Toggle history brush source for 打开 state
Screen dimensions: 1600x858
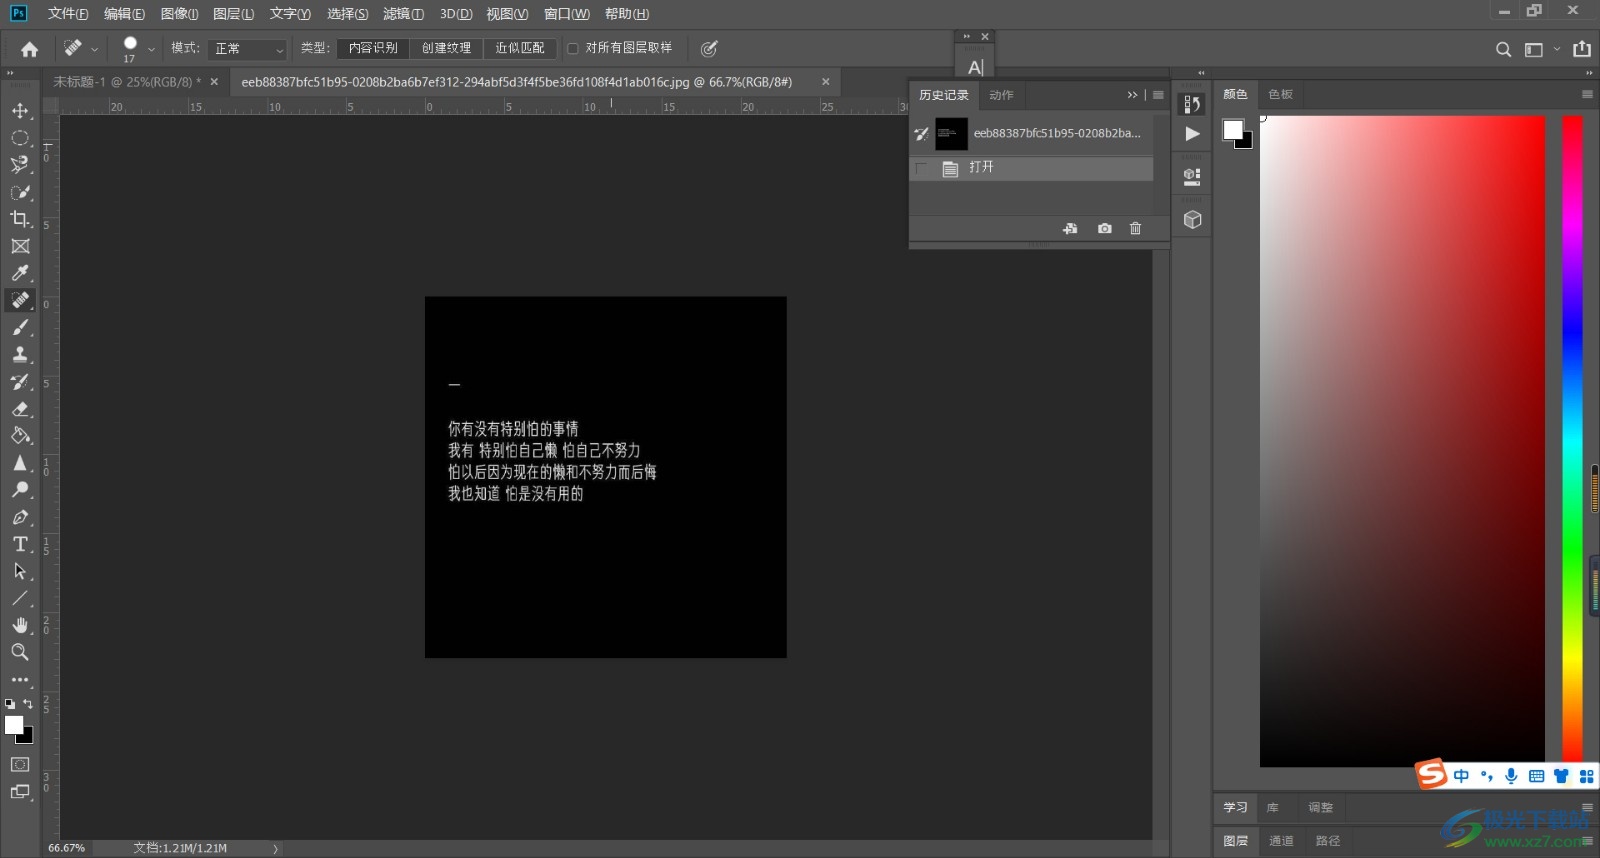coord(921,168)
